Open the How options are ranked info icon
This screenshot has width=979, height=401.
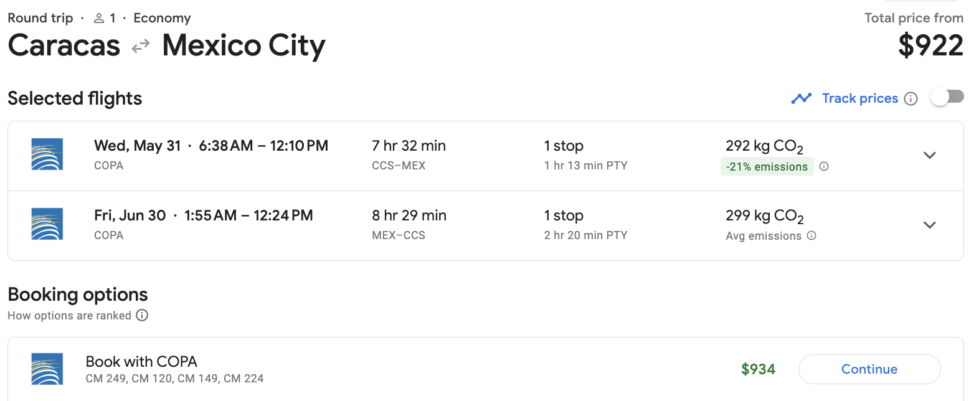tap(142, 315)
